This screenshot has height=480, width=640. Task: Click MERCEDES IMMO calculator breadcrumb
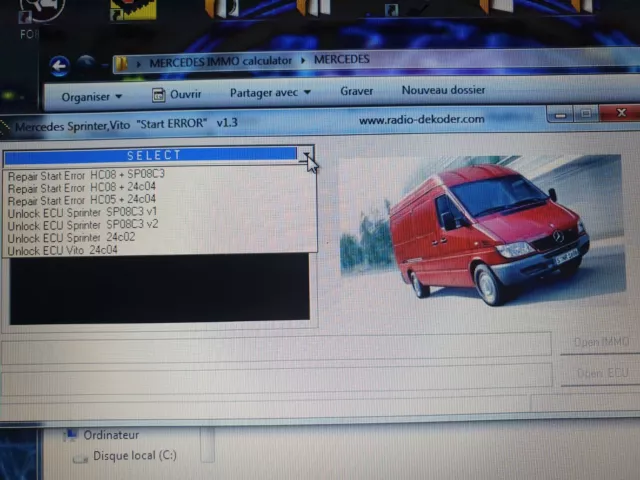click(220, 62)
